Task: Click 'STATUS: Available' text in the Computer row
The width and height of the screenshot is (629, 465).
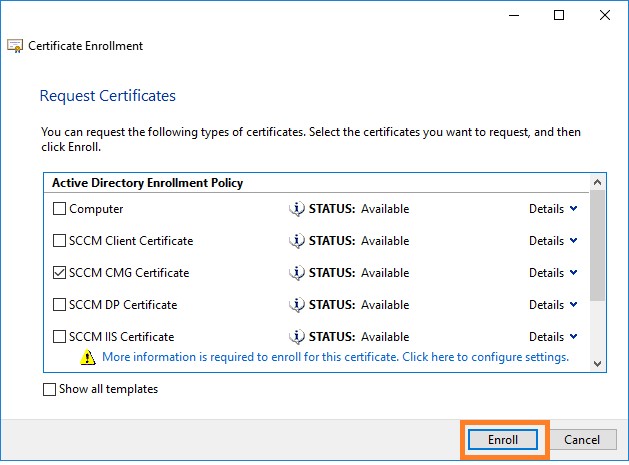Action: coord(359,209)
